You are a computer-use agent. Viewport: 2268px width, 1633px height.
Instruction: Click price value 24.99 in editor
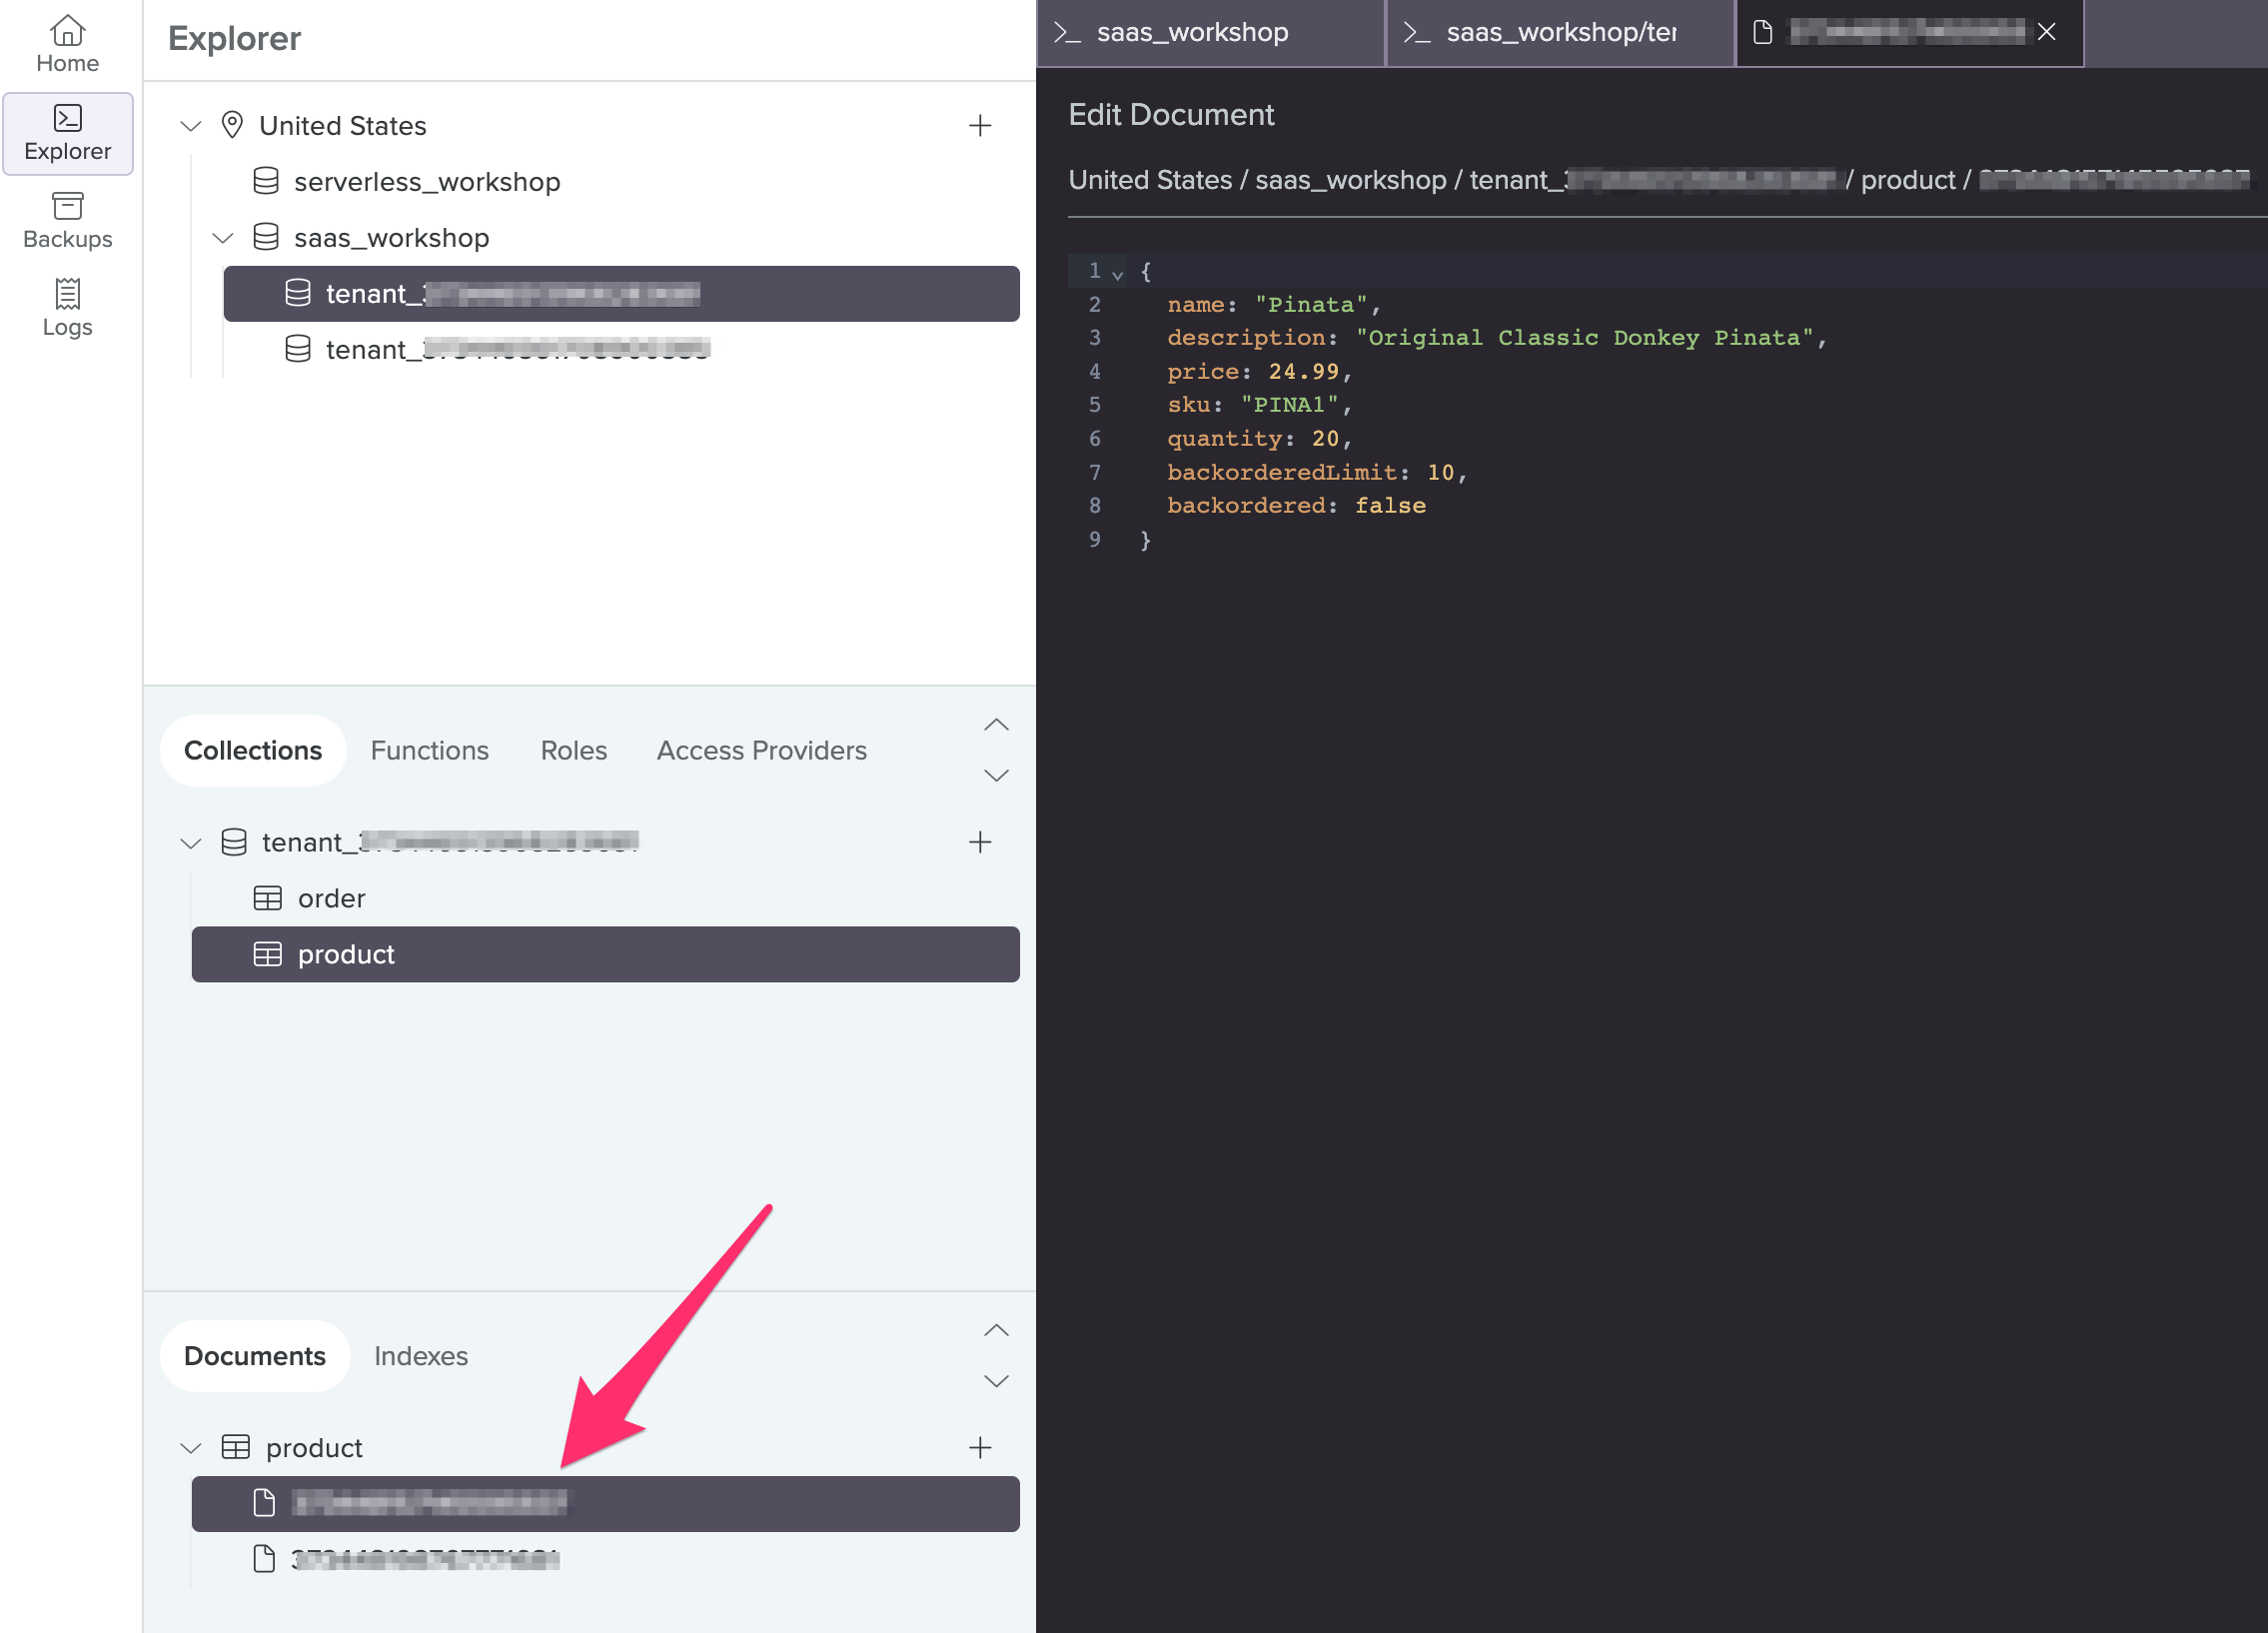[1303, 372]
